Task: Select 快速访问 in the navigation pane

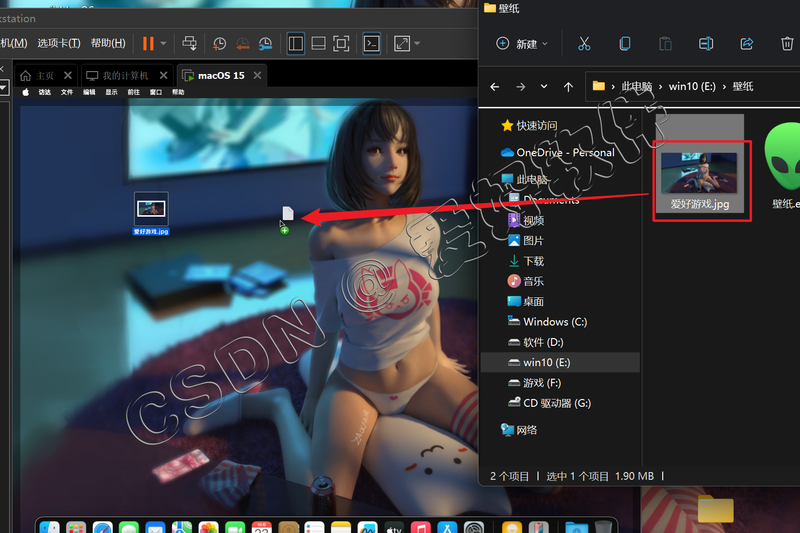Action: 529,125
